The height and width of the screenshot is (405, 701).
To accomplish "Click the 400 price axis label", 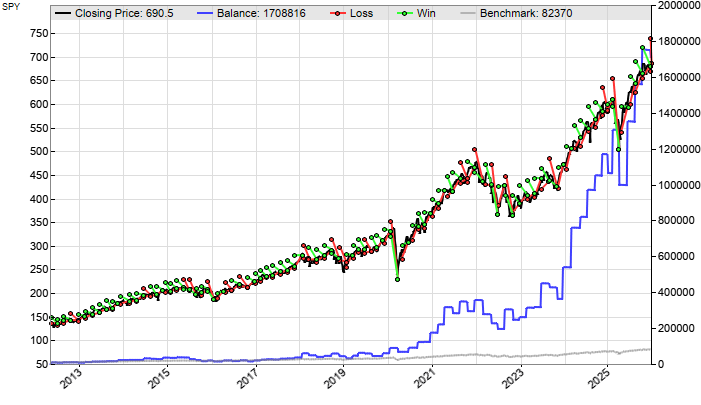I will click(39, 199).
